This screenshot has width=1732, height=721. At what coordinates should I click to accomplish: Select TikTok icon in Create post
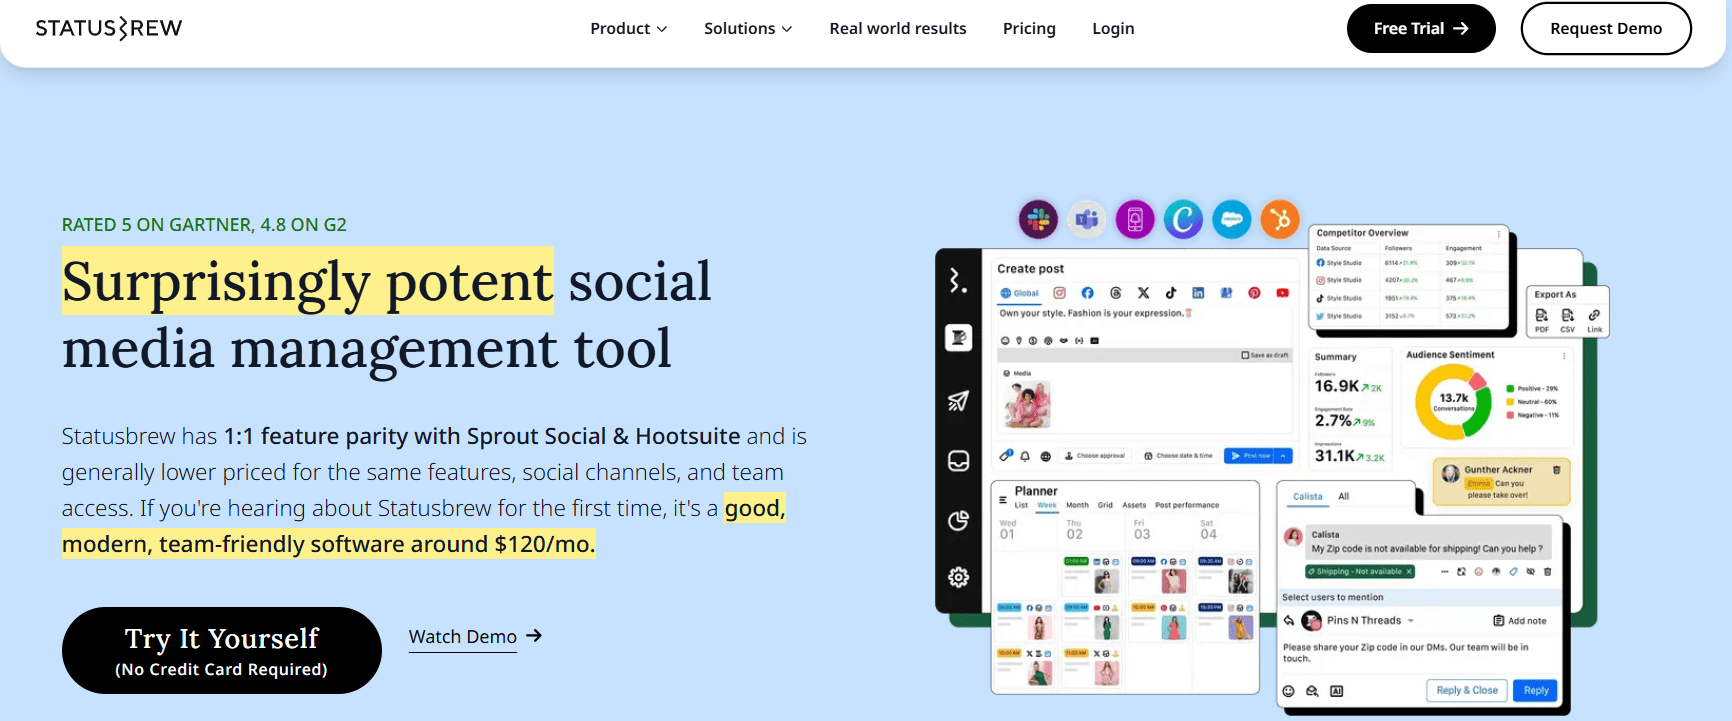pos(1170,293)
